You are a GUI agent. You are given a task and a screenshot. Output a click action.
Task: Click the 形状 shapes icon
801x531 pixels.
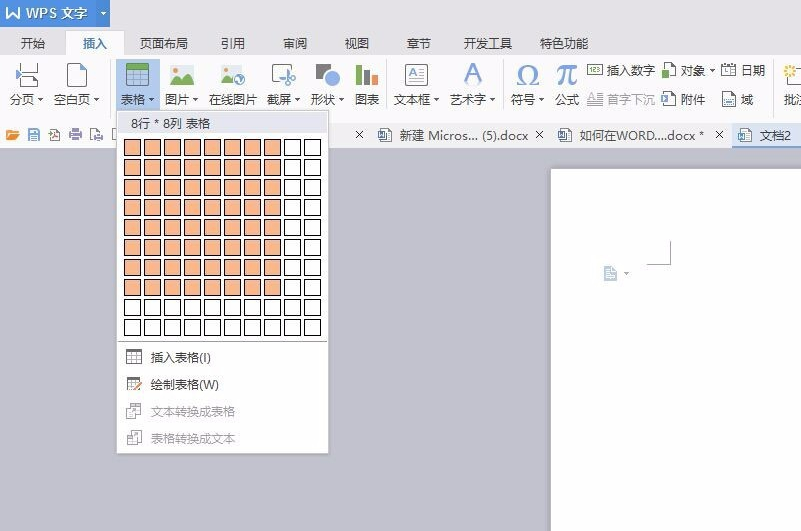327,75
